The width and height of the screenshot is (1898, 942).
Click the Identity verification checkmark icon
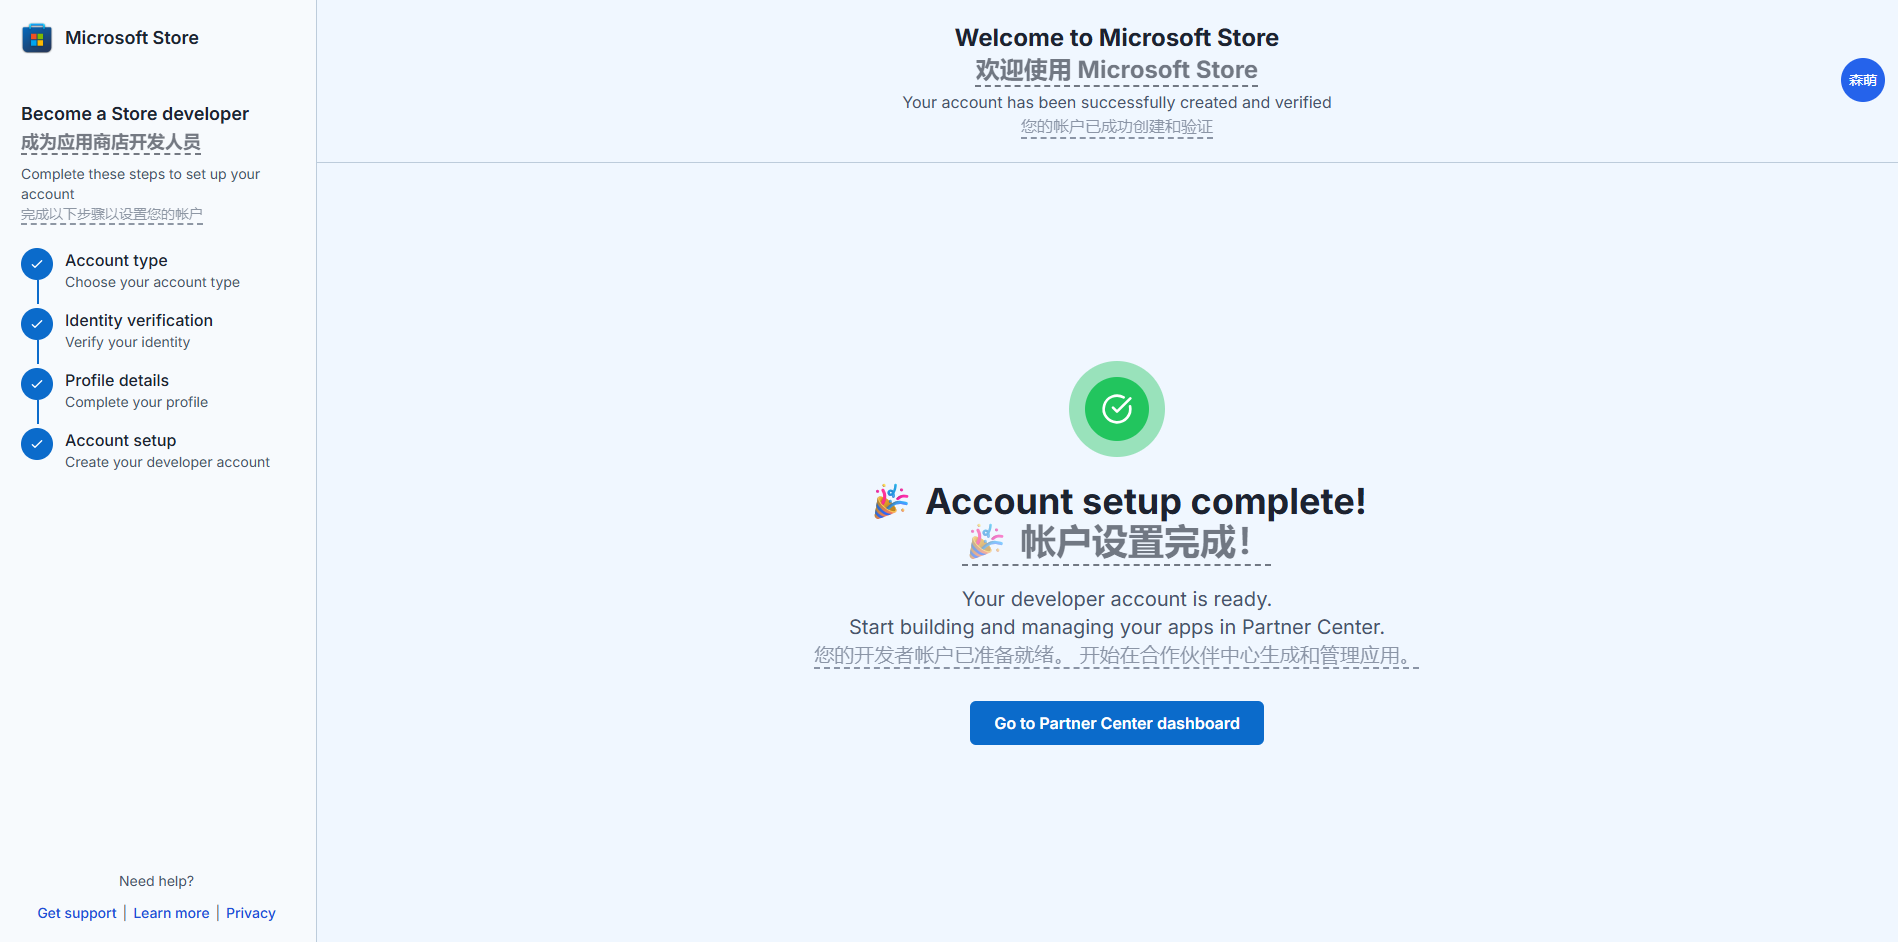[37, 324]
